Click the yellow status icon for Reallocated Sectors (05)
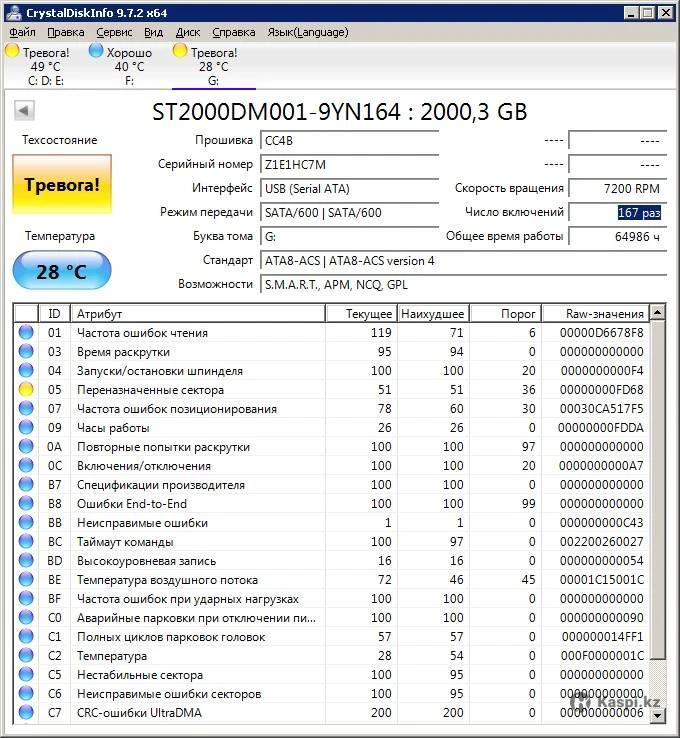The image size is (680, 738). (26, 390)
